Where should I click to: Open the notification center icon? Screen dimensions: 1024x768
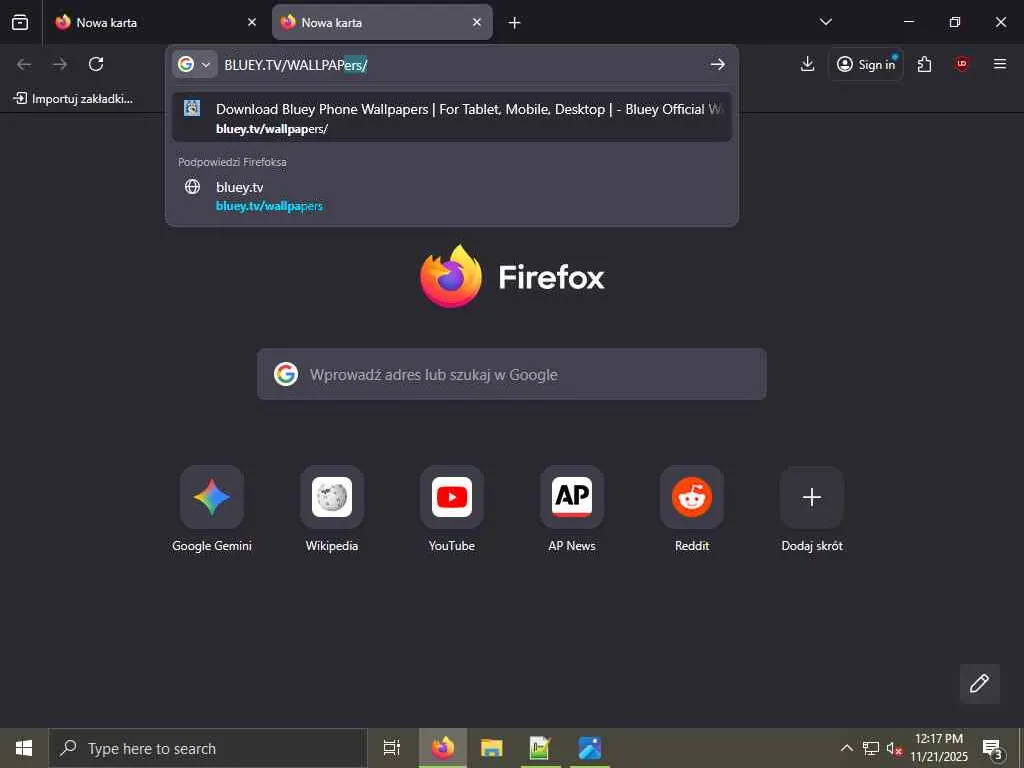993,748
